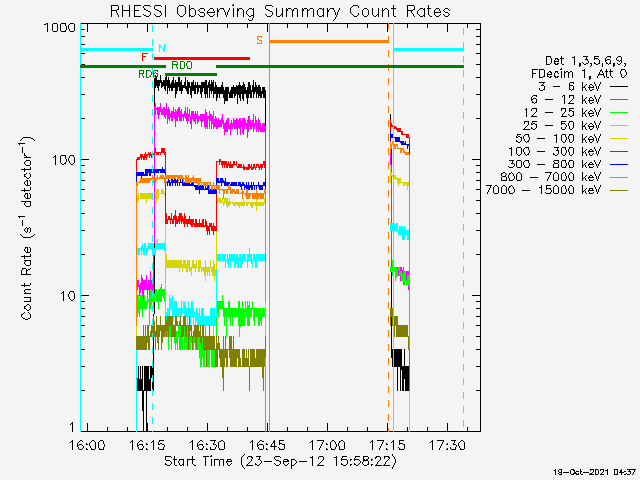Click the short green bar beside RD6
This screenshot has width=640, height=480.
(191, 75)
